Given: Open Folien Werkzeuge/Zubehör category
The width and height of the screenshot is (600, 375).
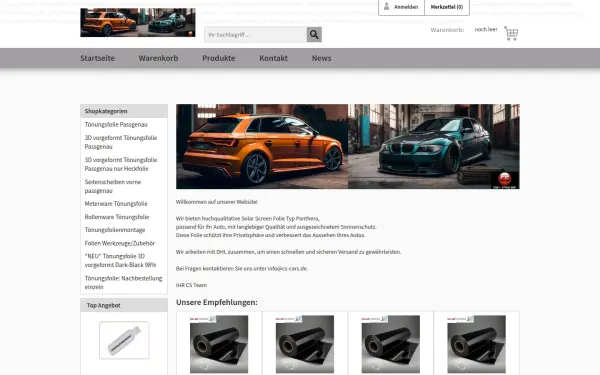Looking at the screenshot, I should click(120, 243).
